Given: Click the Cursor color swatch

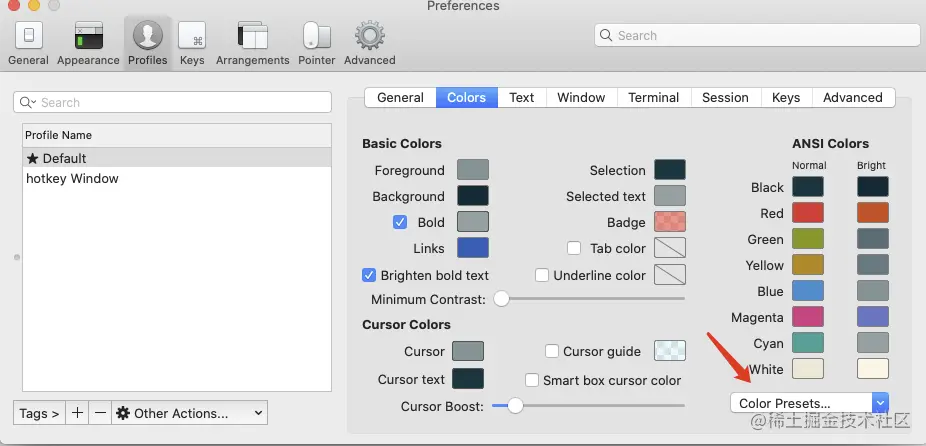Looking at the screenshot, I should (468, 351).
